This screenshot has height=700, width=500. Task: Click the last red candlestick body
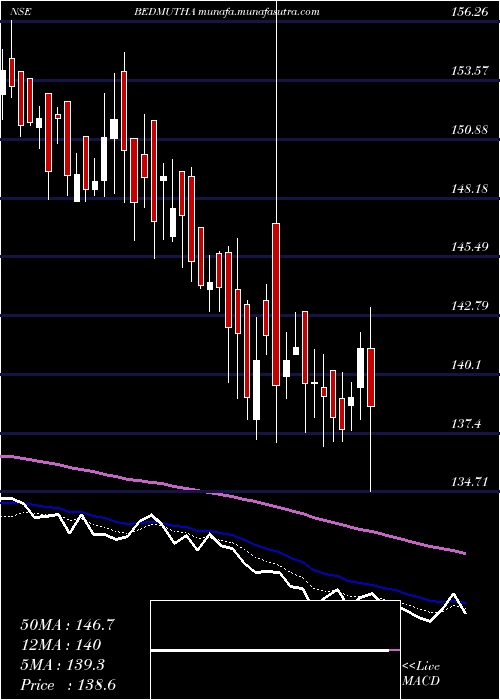(x=371, y=377)
